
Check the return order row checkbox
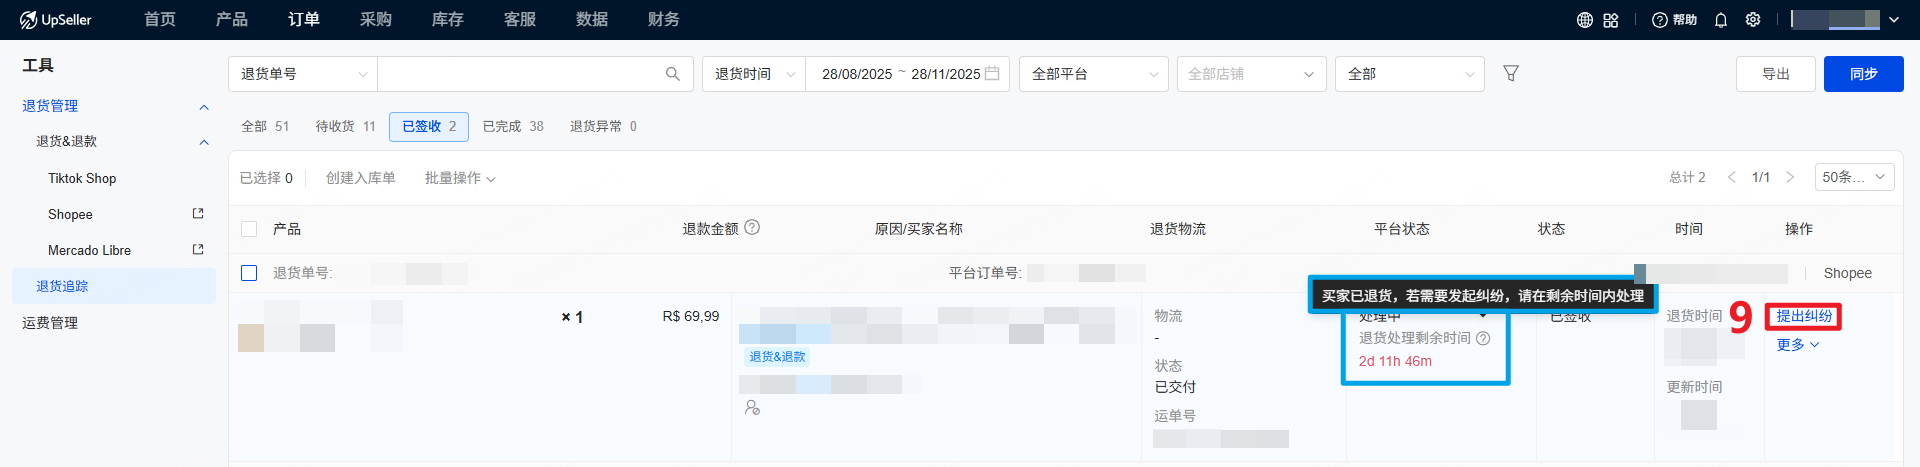tap(249, 273)
